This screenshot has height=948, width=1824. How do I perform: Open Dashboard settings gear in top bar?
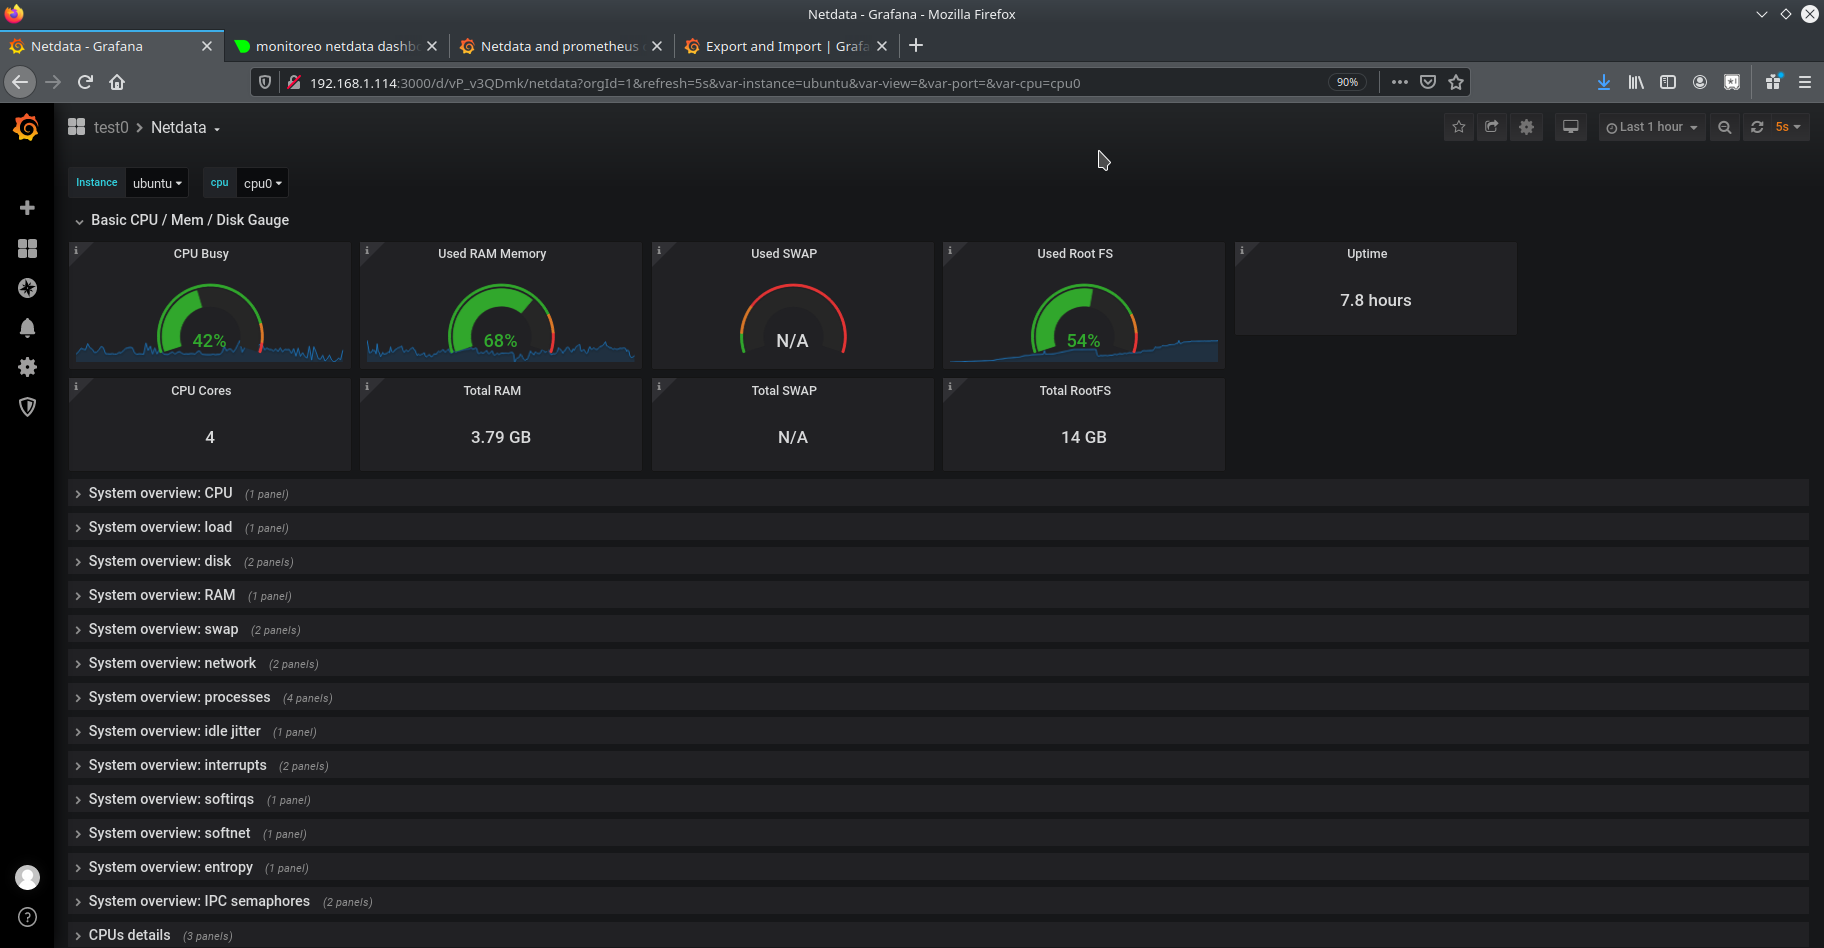[1526, 127]
